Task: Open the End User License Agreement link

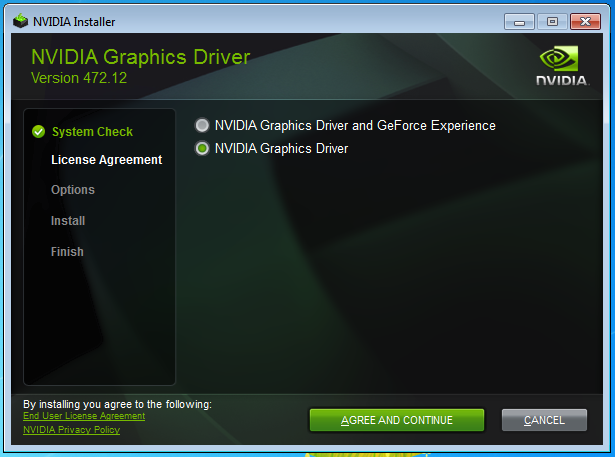Action: (84, 416)
